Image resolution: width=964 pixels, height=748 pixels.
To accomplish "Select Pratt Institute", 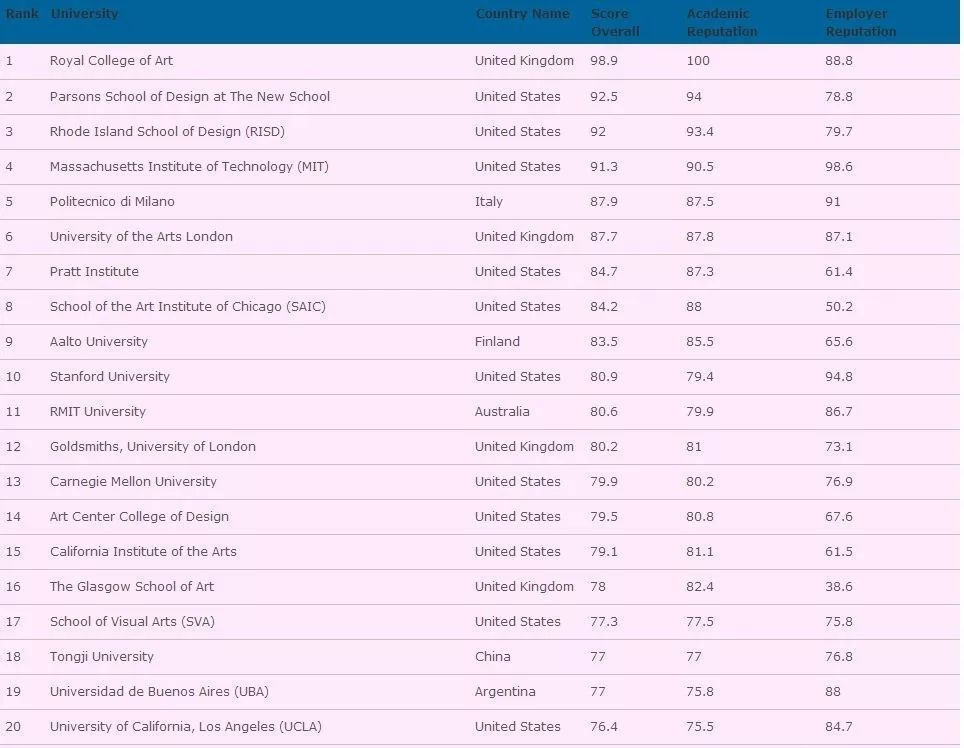I will pyautogui.click(x=94, y=272).
